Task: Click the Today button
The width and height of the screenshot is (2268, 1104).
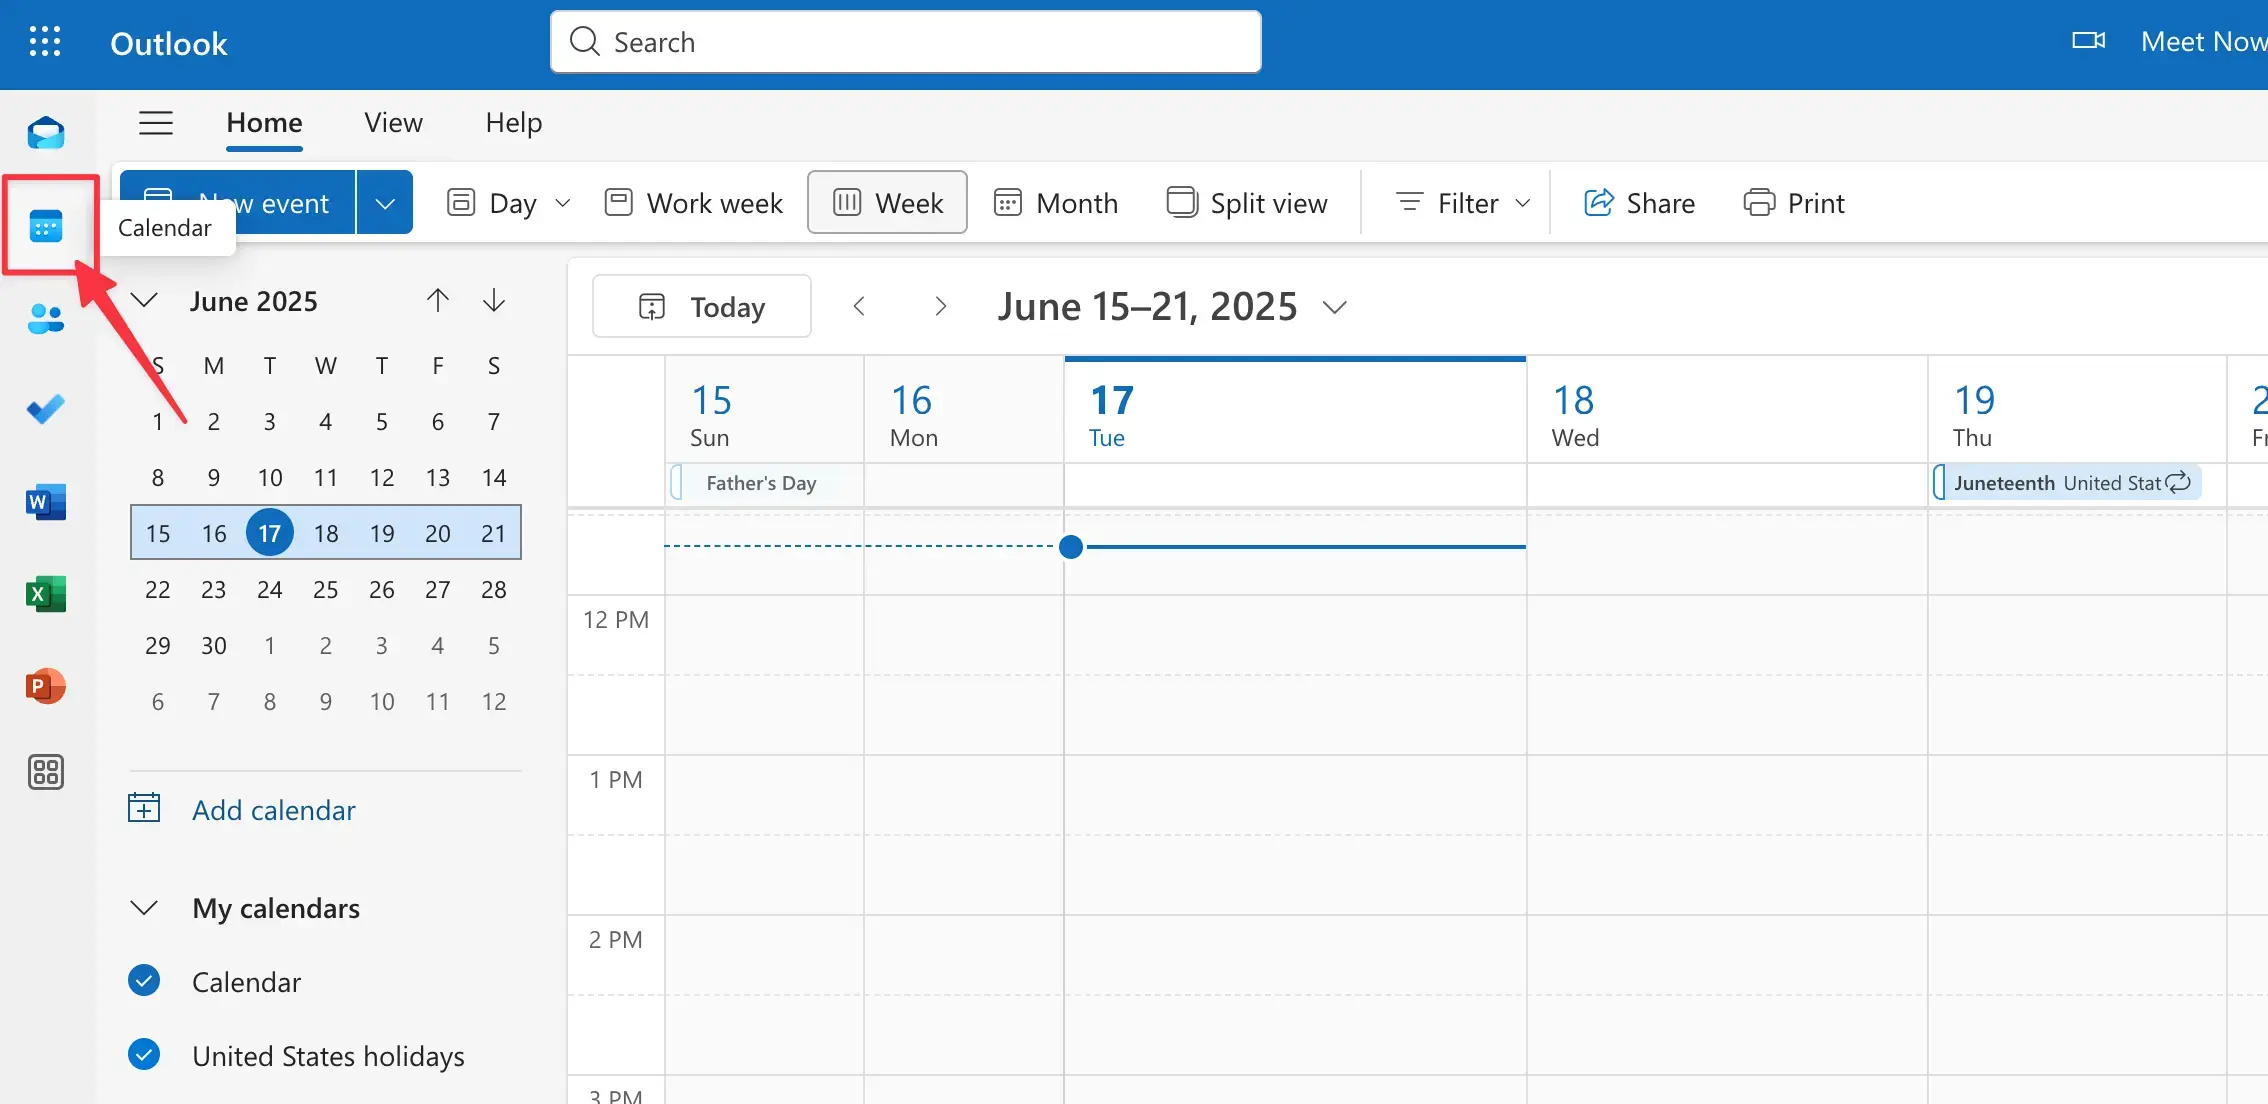Action: [x=702, y=307]
